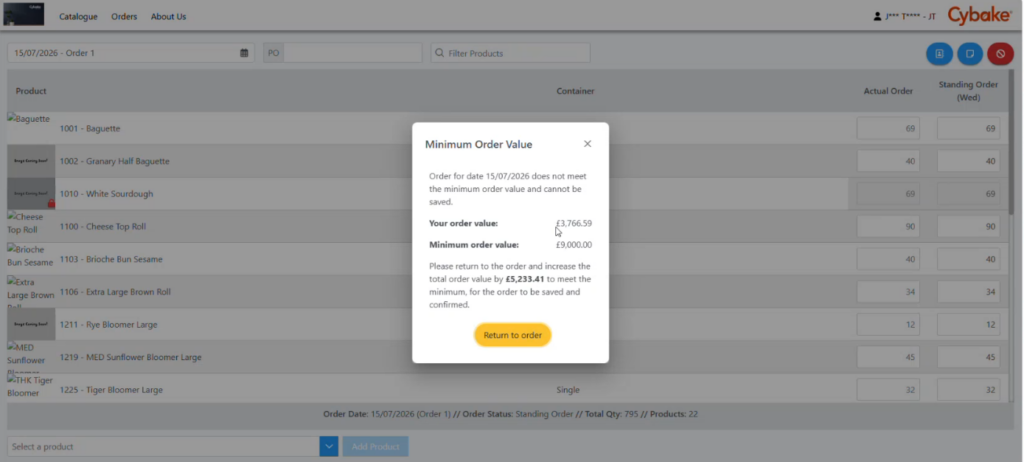
Task: Edit Actual Order quantity for Granary Half Baguette
Action: (x=888, y=161)
